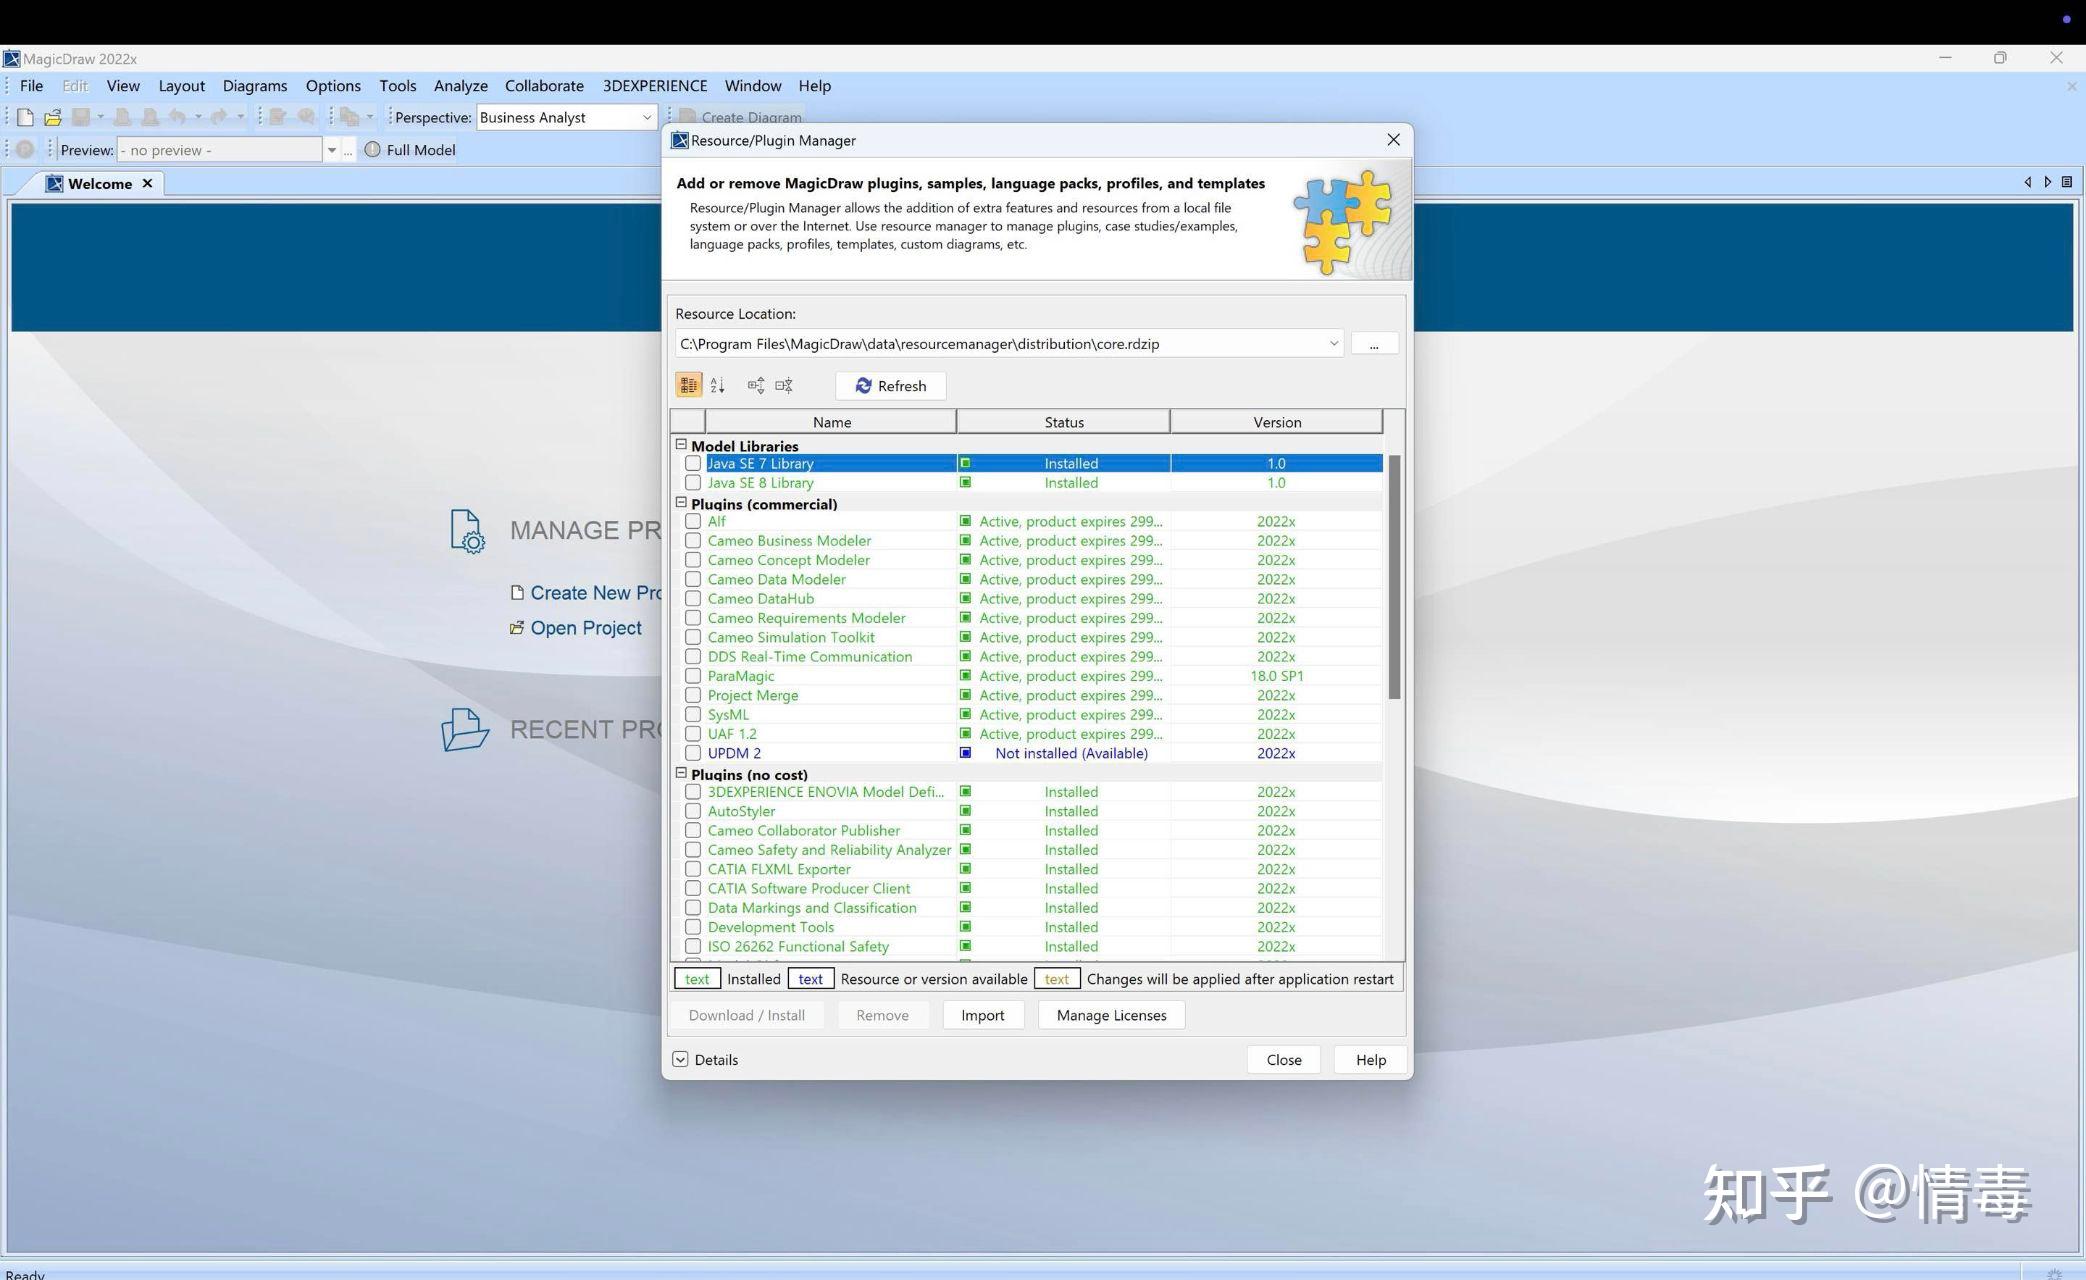The height and width of the screenshot is (1280, 2086).
Task: Tick the Cameo Simulation Toolkit checkbox
Action: [693, 637]
